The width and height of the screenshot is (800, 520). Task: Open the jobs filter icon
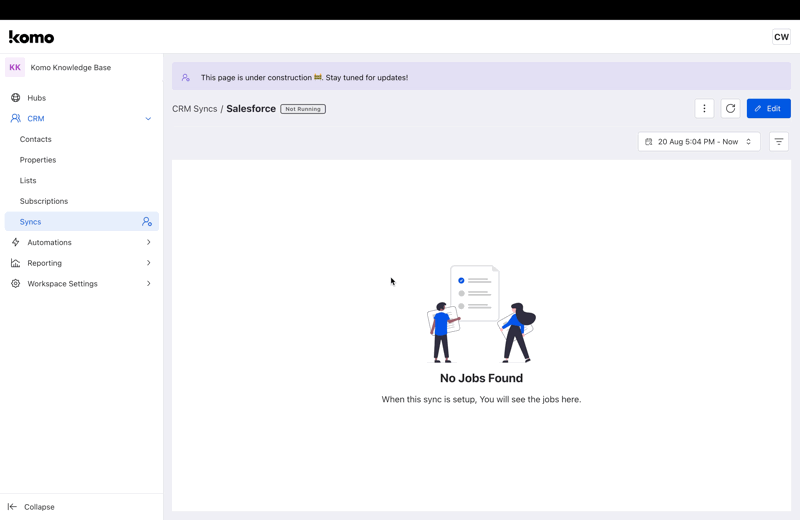pos(779,142)
